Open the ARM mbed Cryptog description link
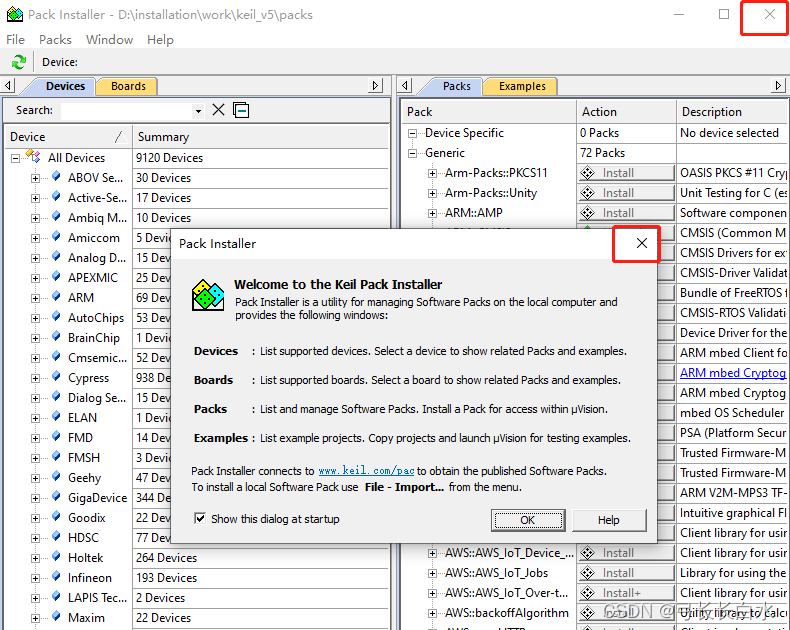Viewport: 790px width, 630px height. pyautogui.click(x=733, y=372)
